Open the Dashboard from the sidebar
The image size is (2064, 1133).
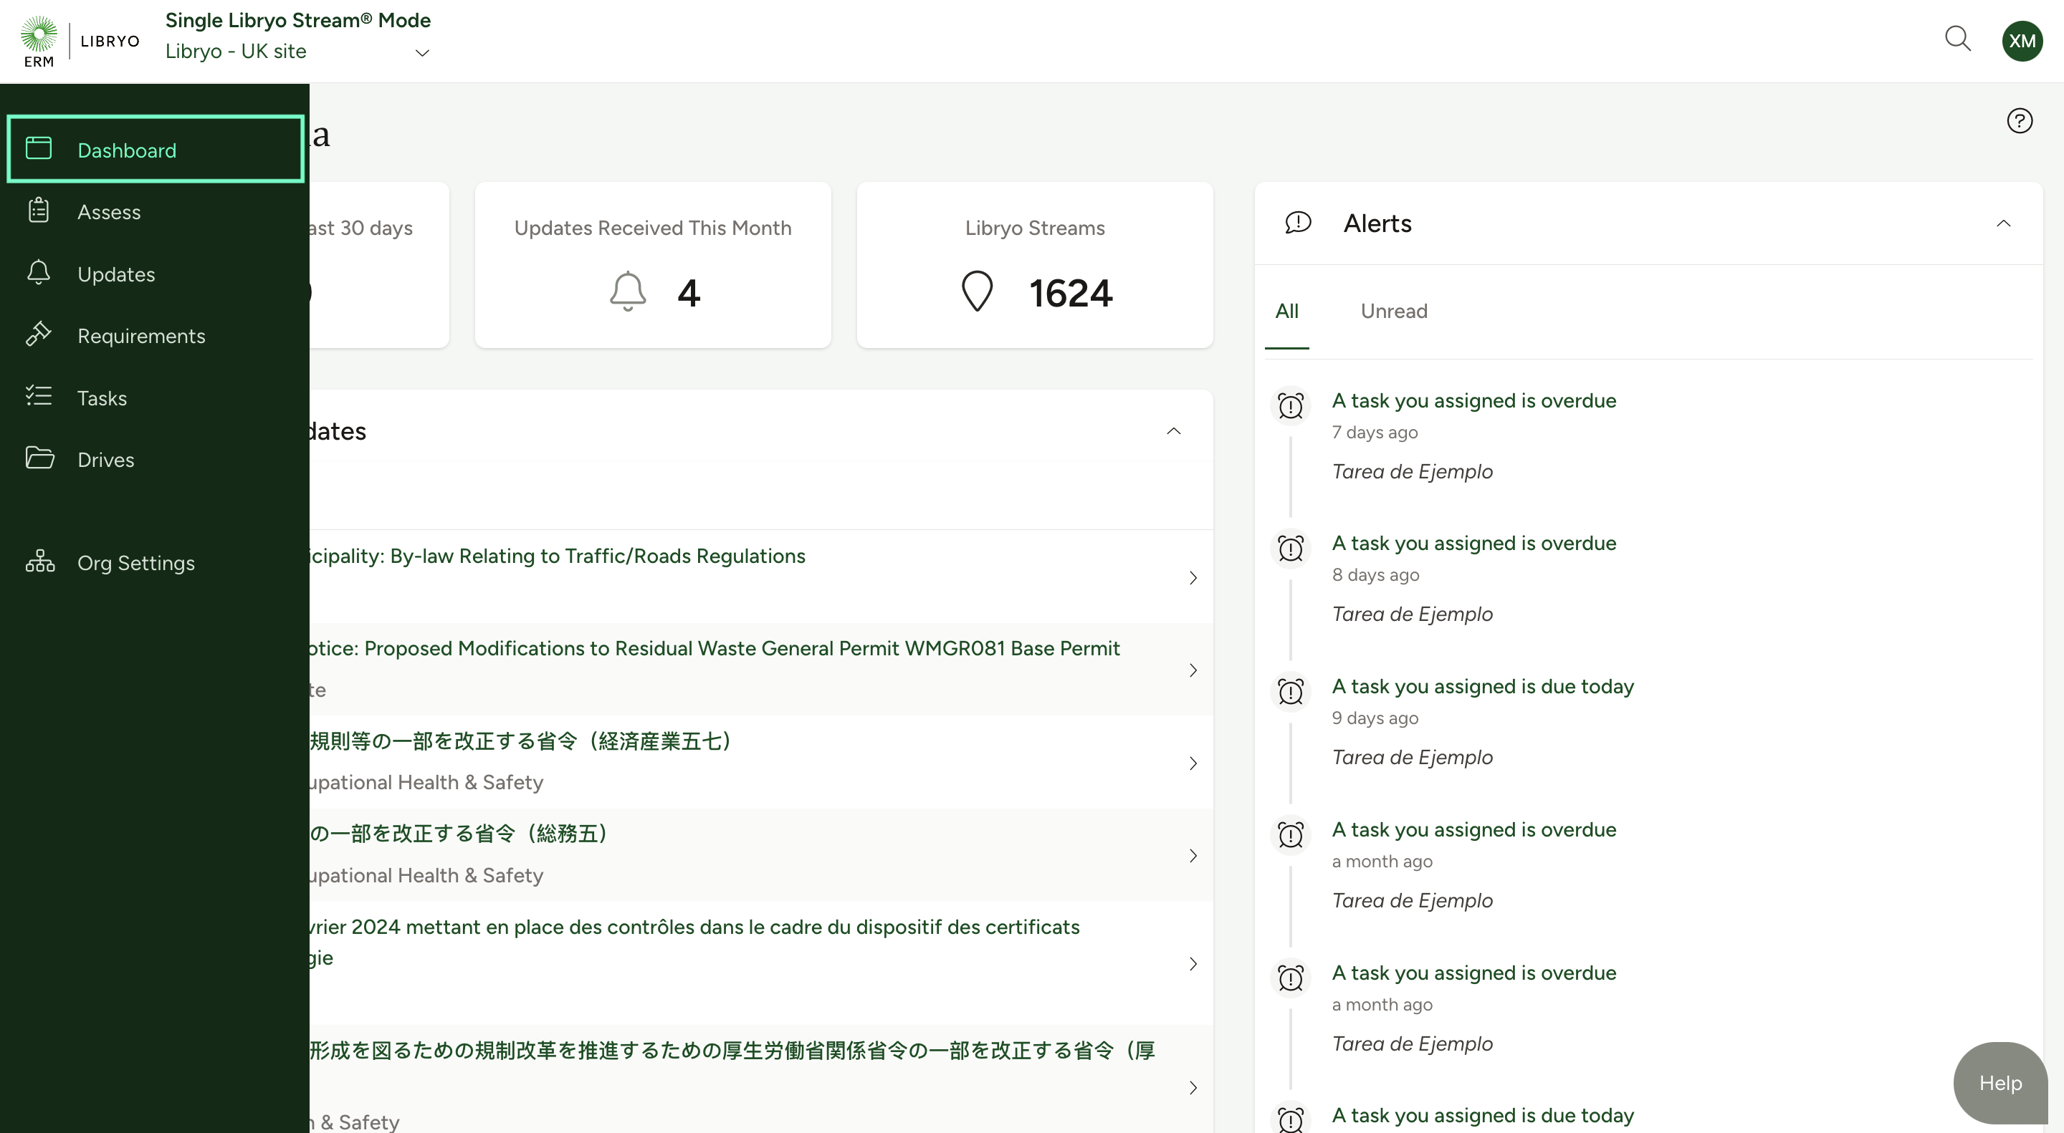click(126, 149)
